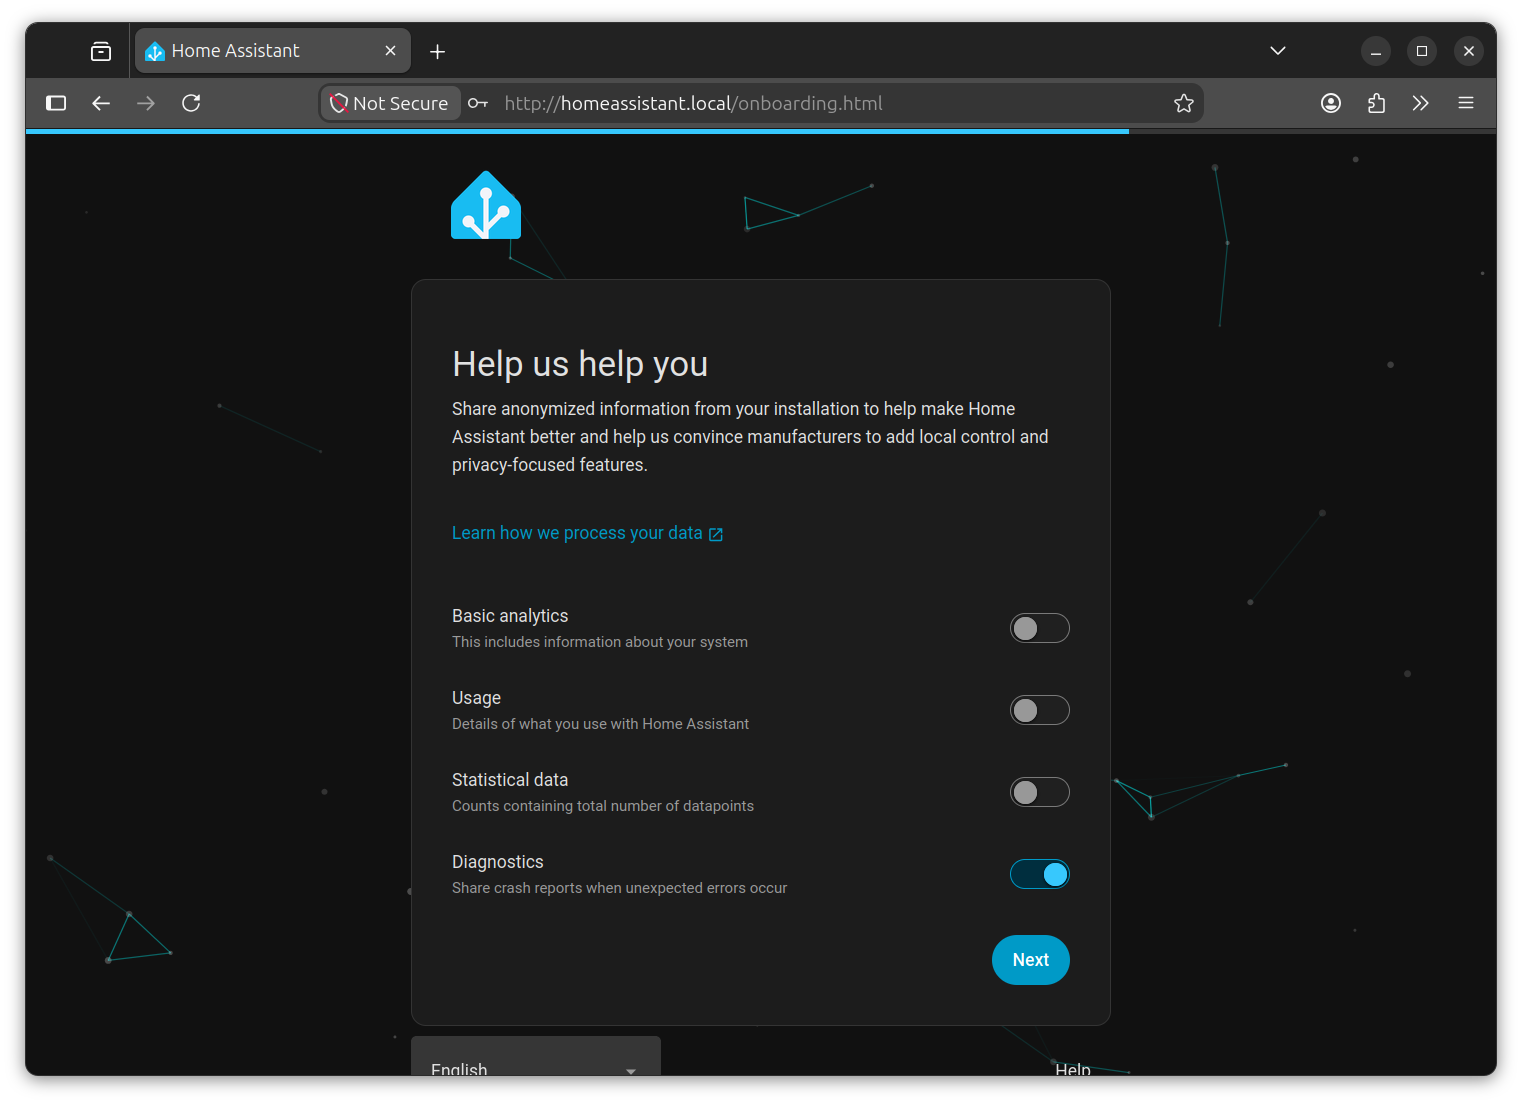
Task: Click the Not Secure shield indicator
Action: click(390, 103)
